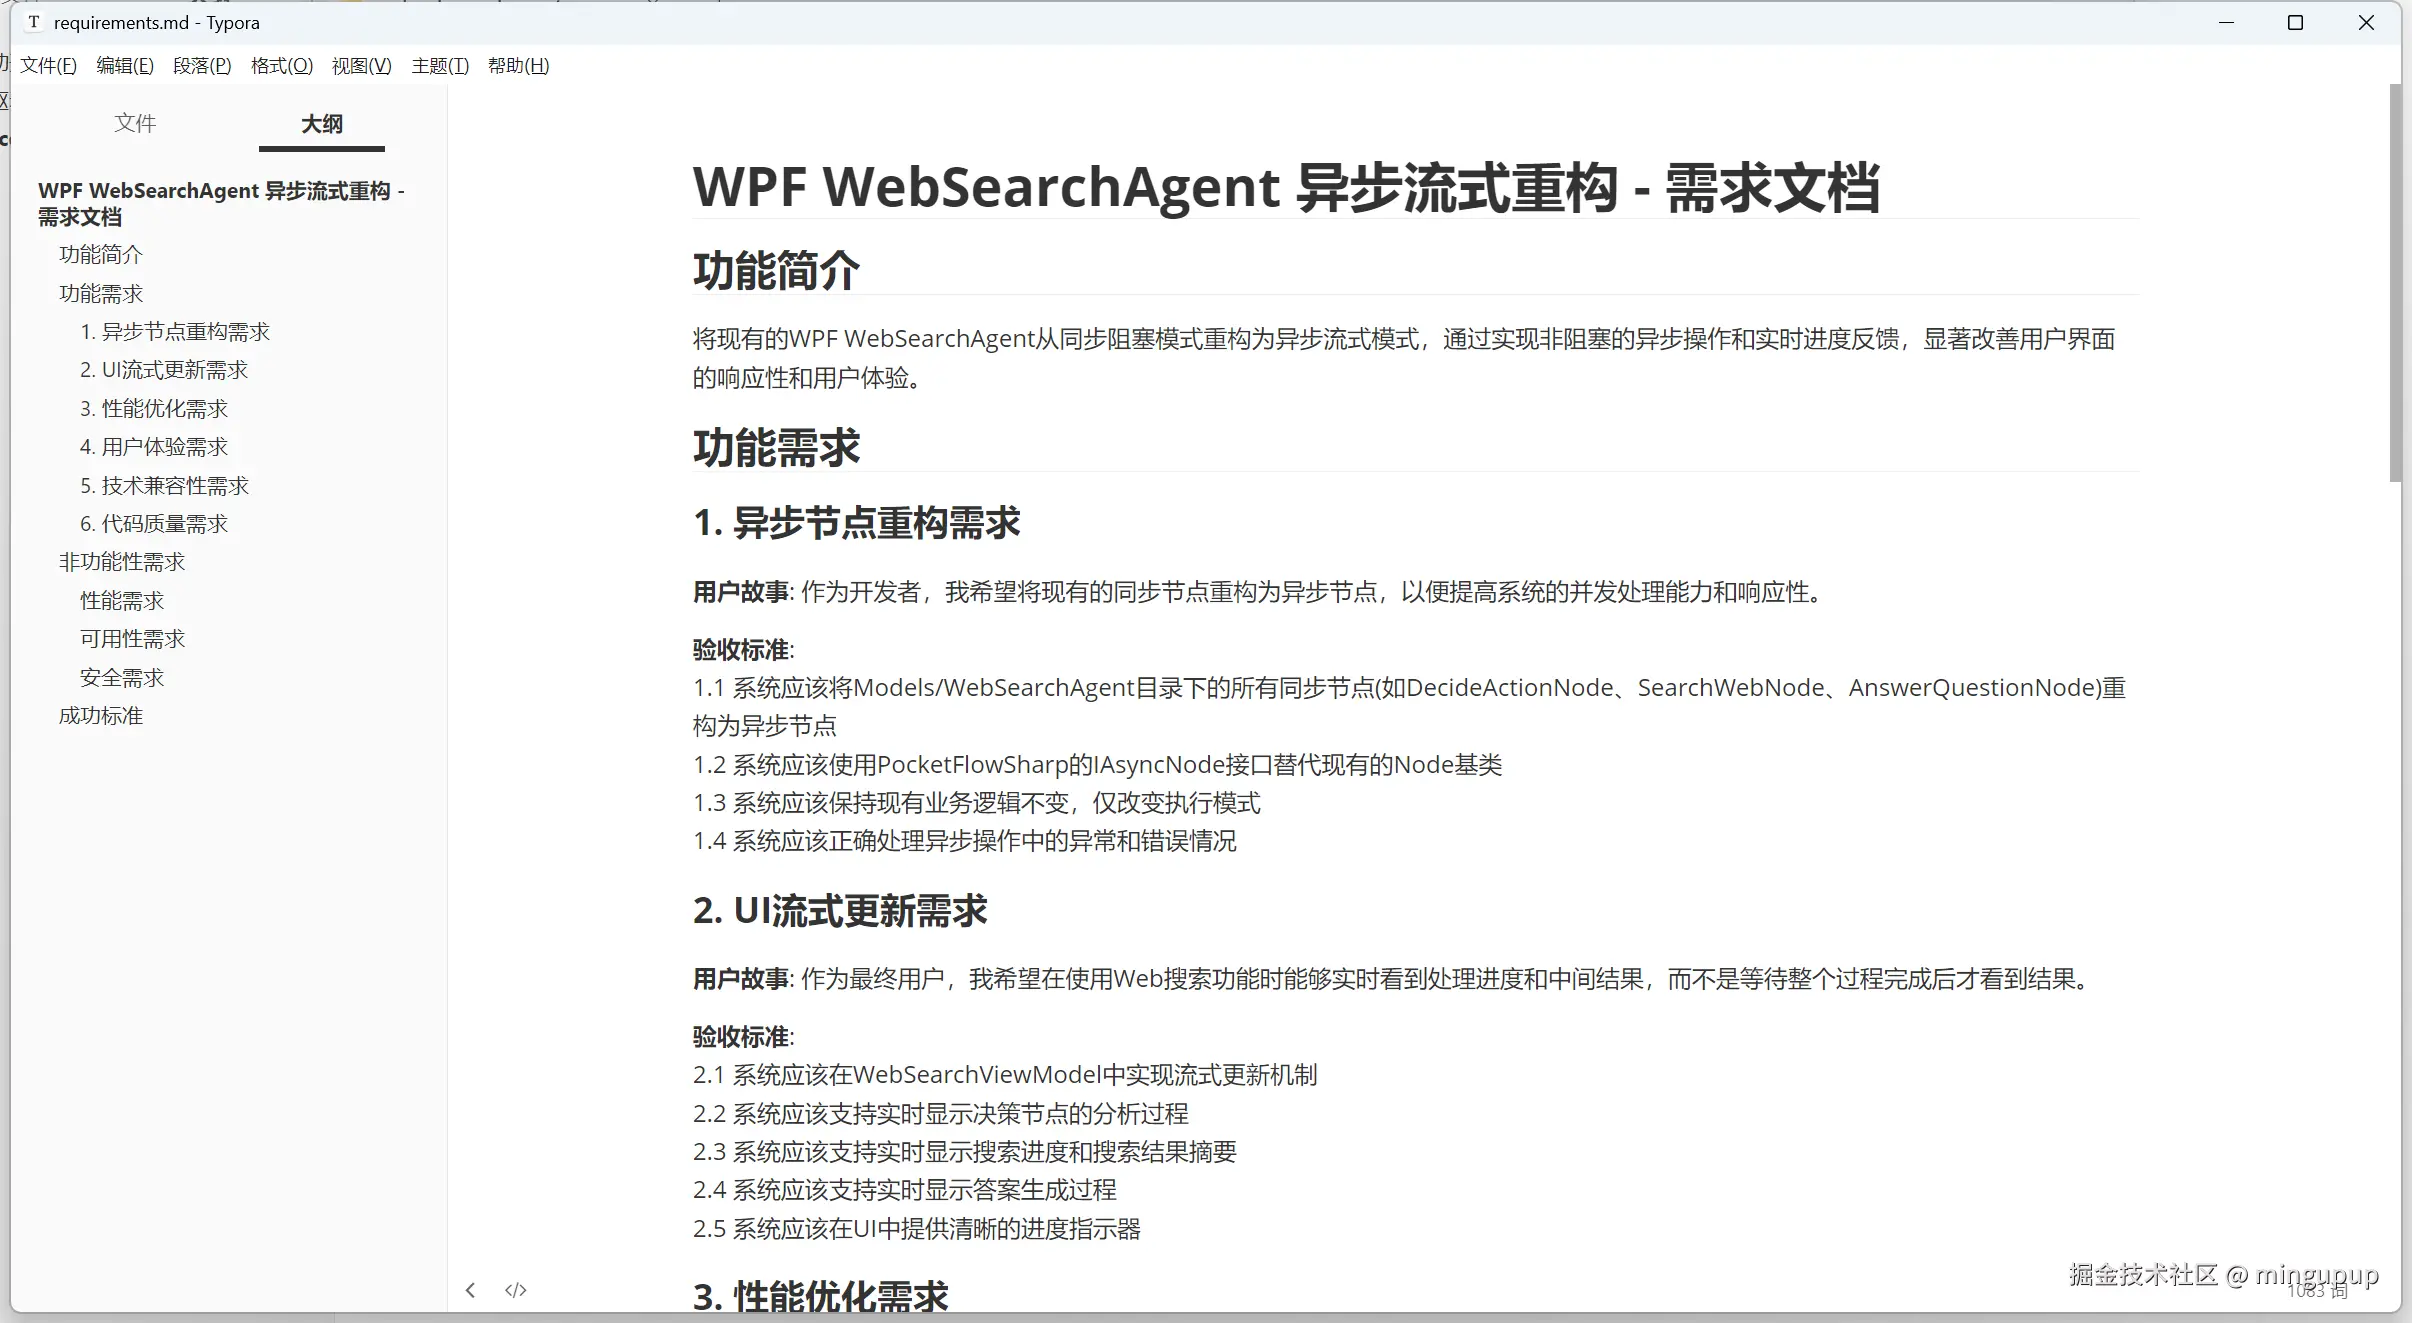The image size is (2412, 1323).
Task: Minimize the Typora window
Action: click(2226, 22)
